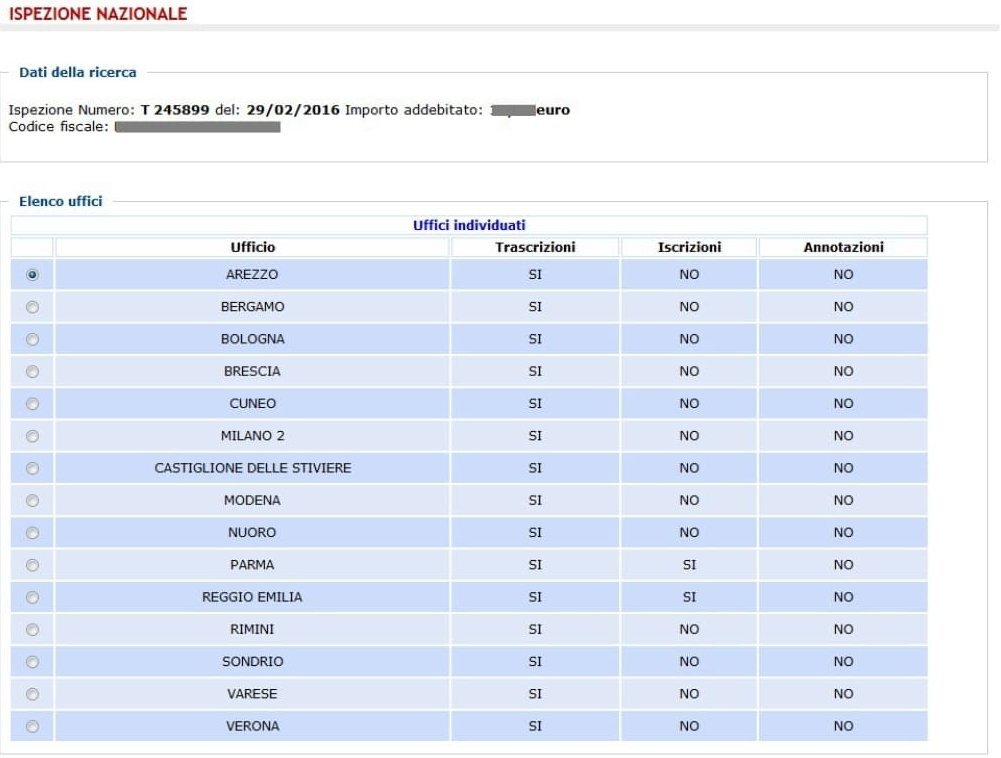Select the PARMA radio button
1001x758 pixels.
[32, 565]
